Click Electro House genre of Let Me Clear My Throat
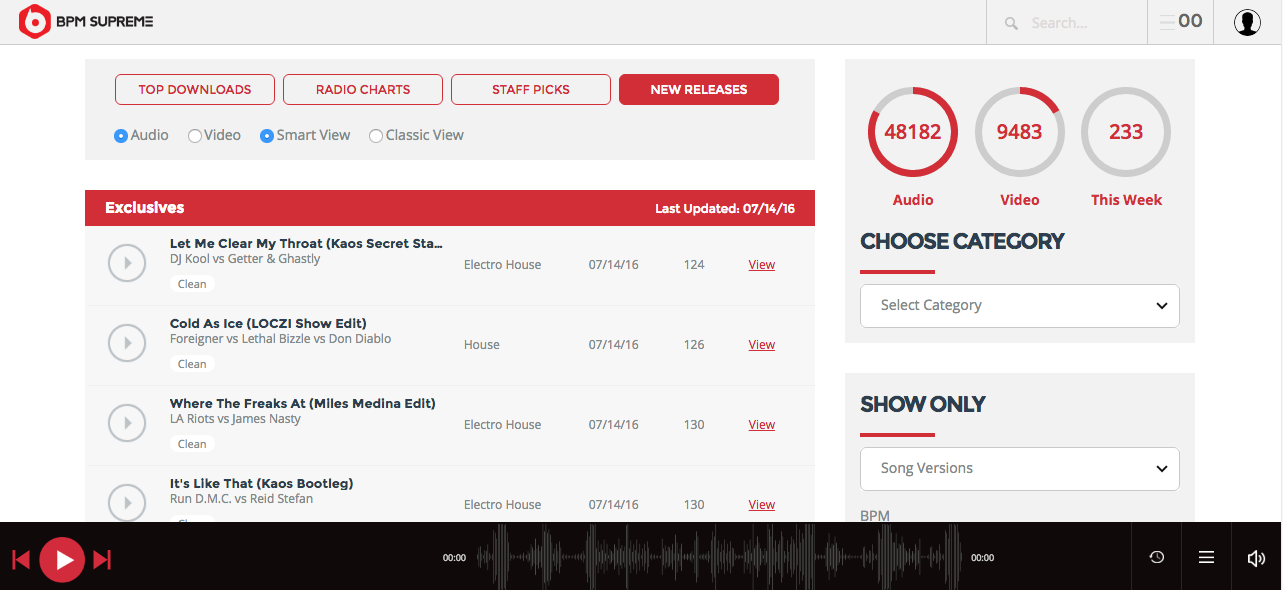Viewport: 1283px width, 590px height. click(x=502, y=265)
